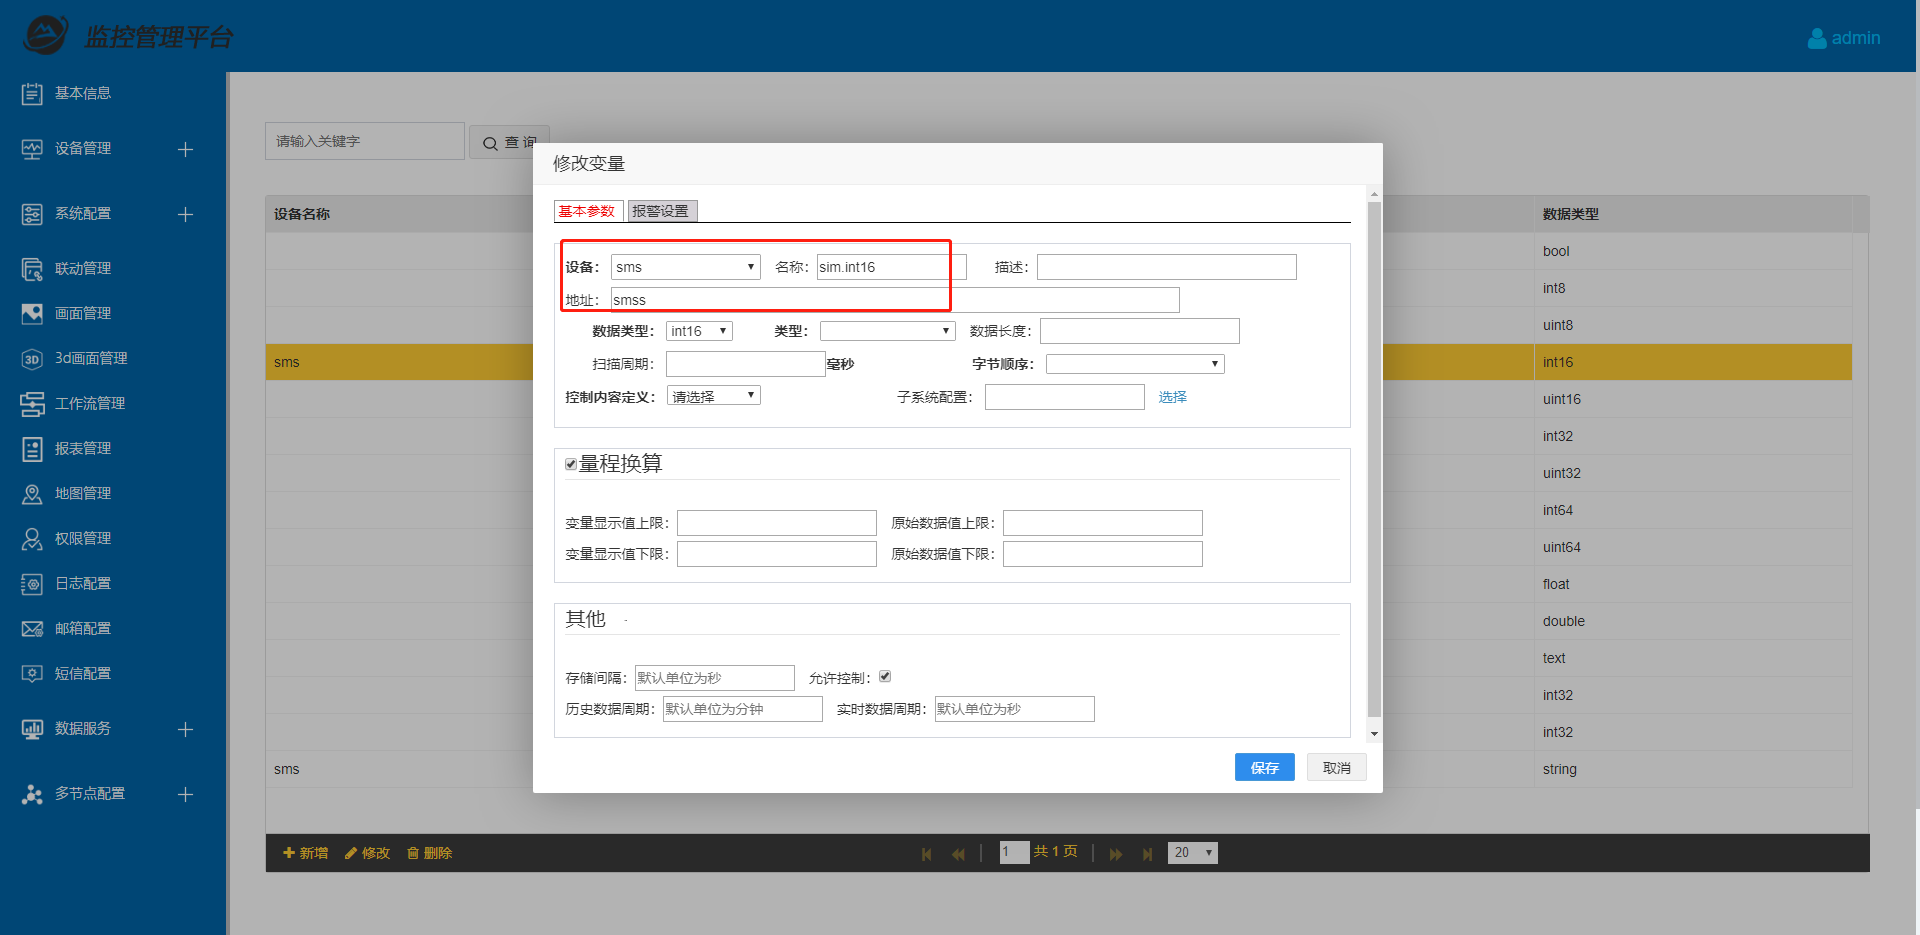
Task: Open 3d画面管理 sidebar icon
Action: [32, 359]
